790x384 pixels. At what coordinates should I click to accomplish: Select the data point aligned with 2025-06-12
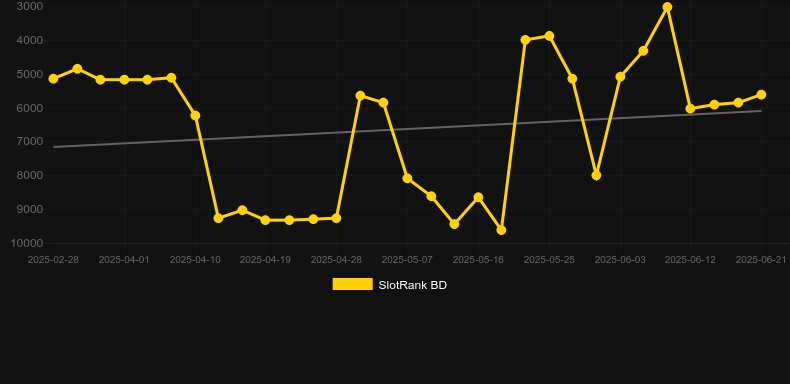coord(690,108)
